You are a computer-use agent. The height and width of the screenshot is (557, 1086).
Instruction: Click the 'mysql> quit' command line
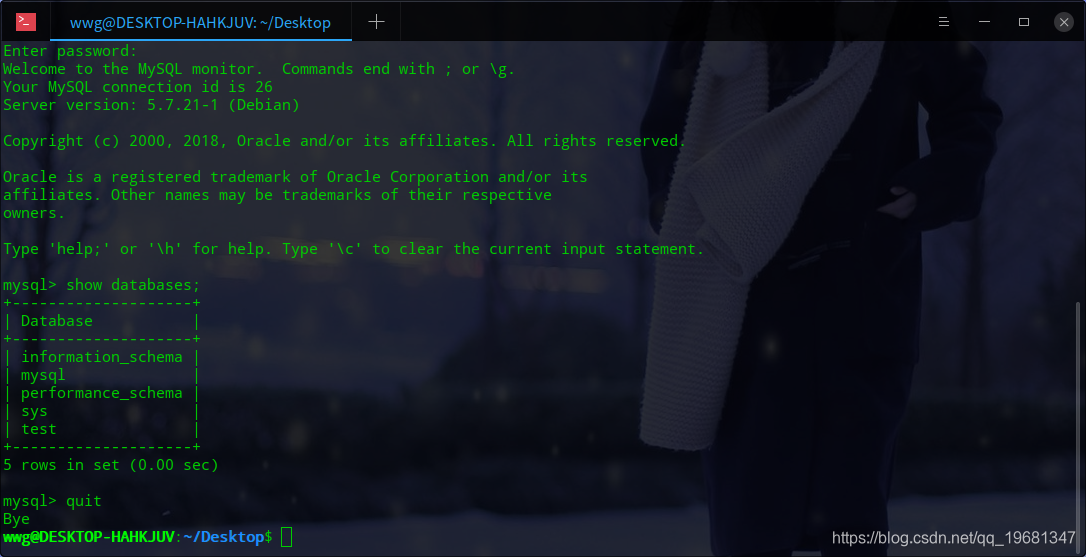(52, 501)
